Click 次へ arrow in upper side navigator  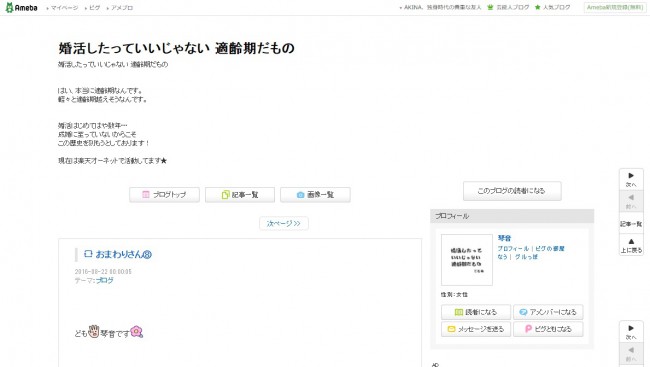[x=631, y=180]
